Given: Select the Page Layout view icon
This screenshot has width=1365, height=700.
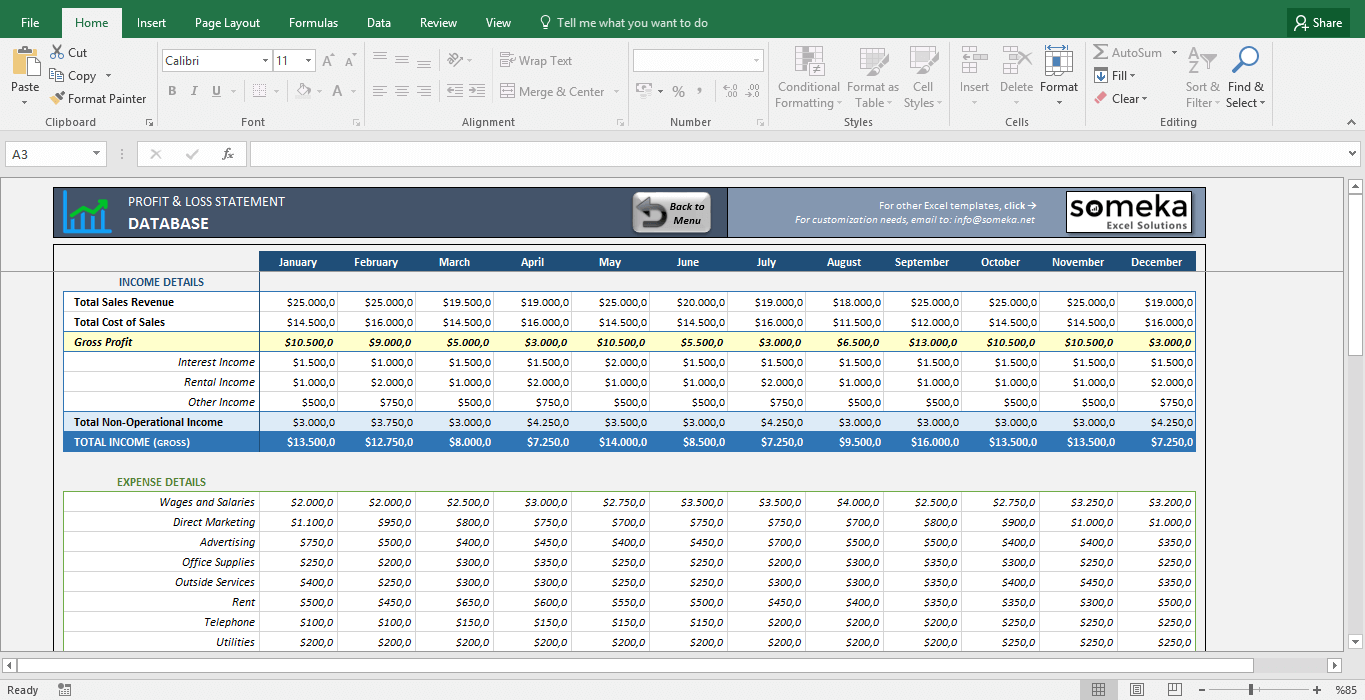Looking at the screenshot, I should [x=1137, y=689].
